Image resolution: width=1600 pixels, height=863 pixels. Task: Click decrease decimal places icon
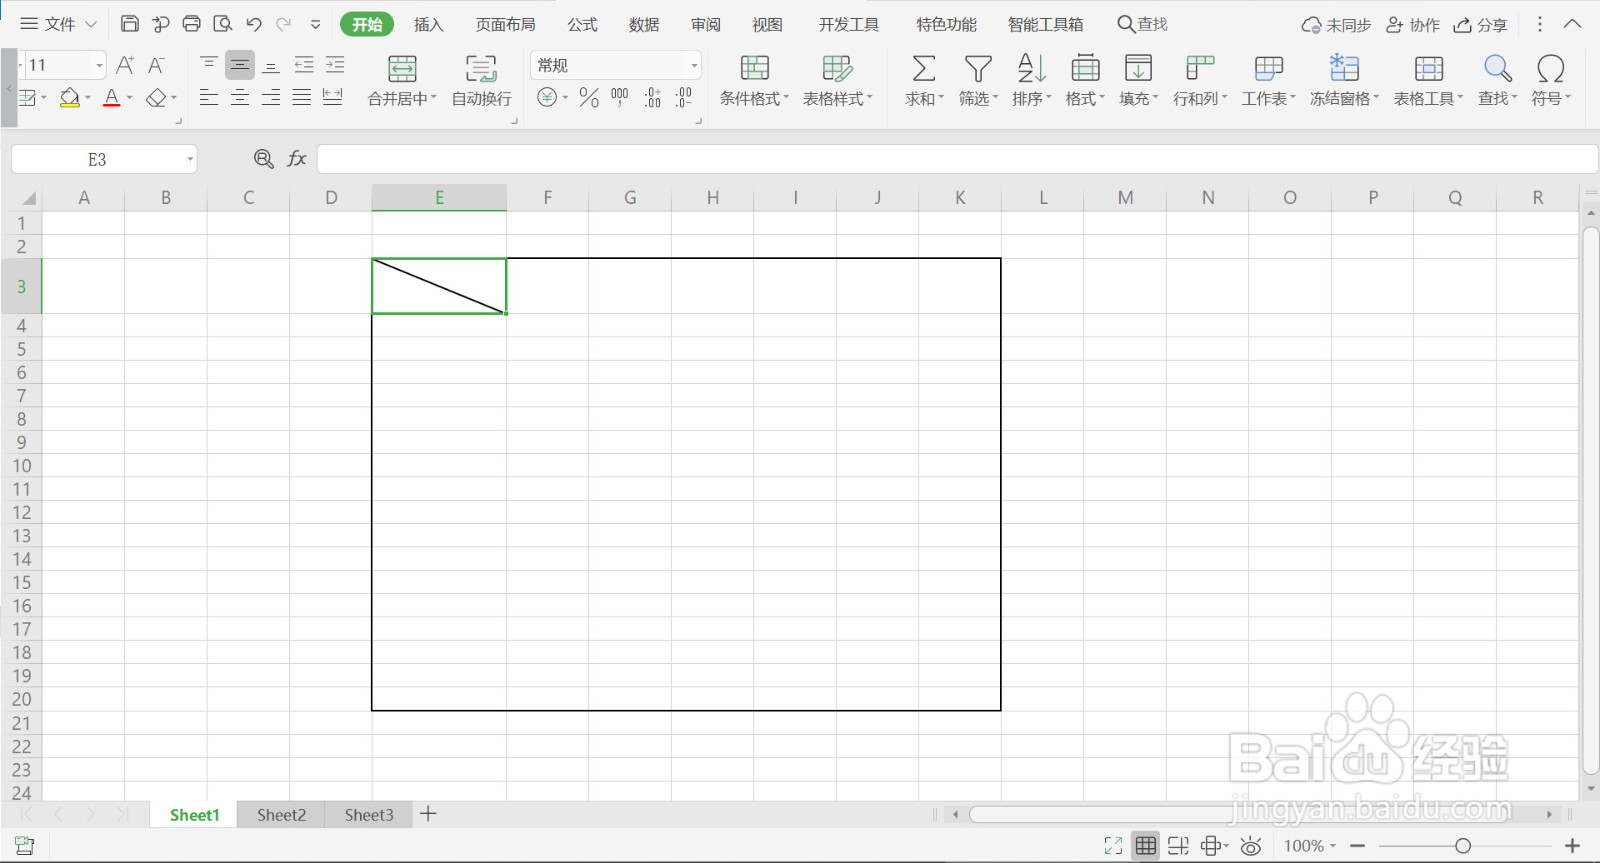684,97
